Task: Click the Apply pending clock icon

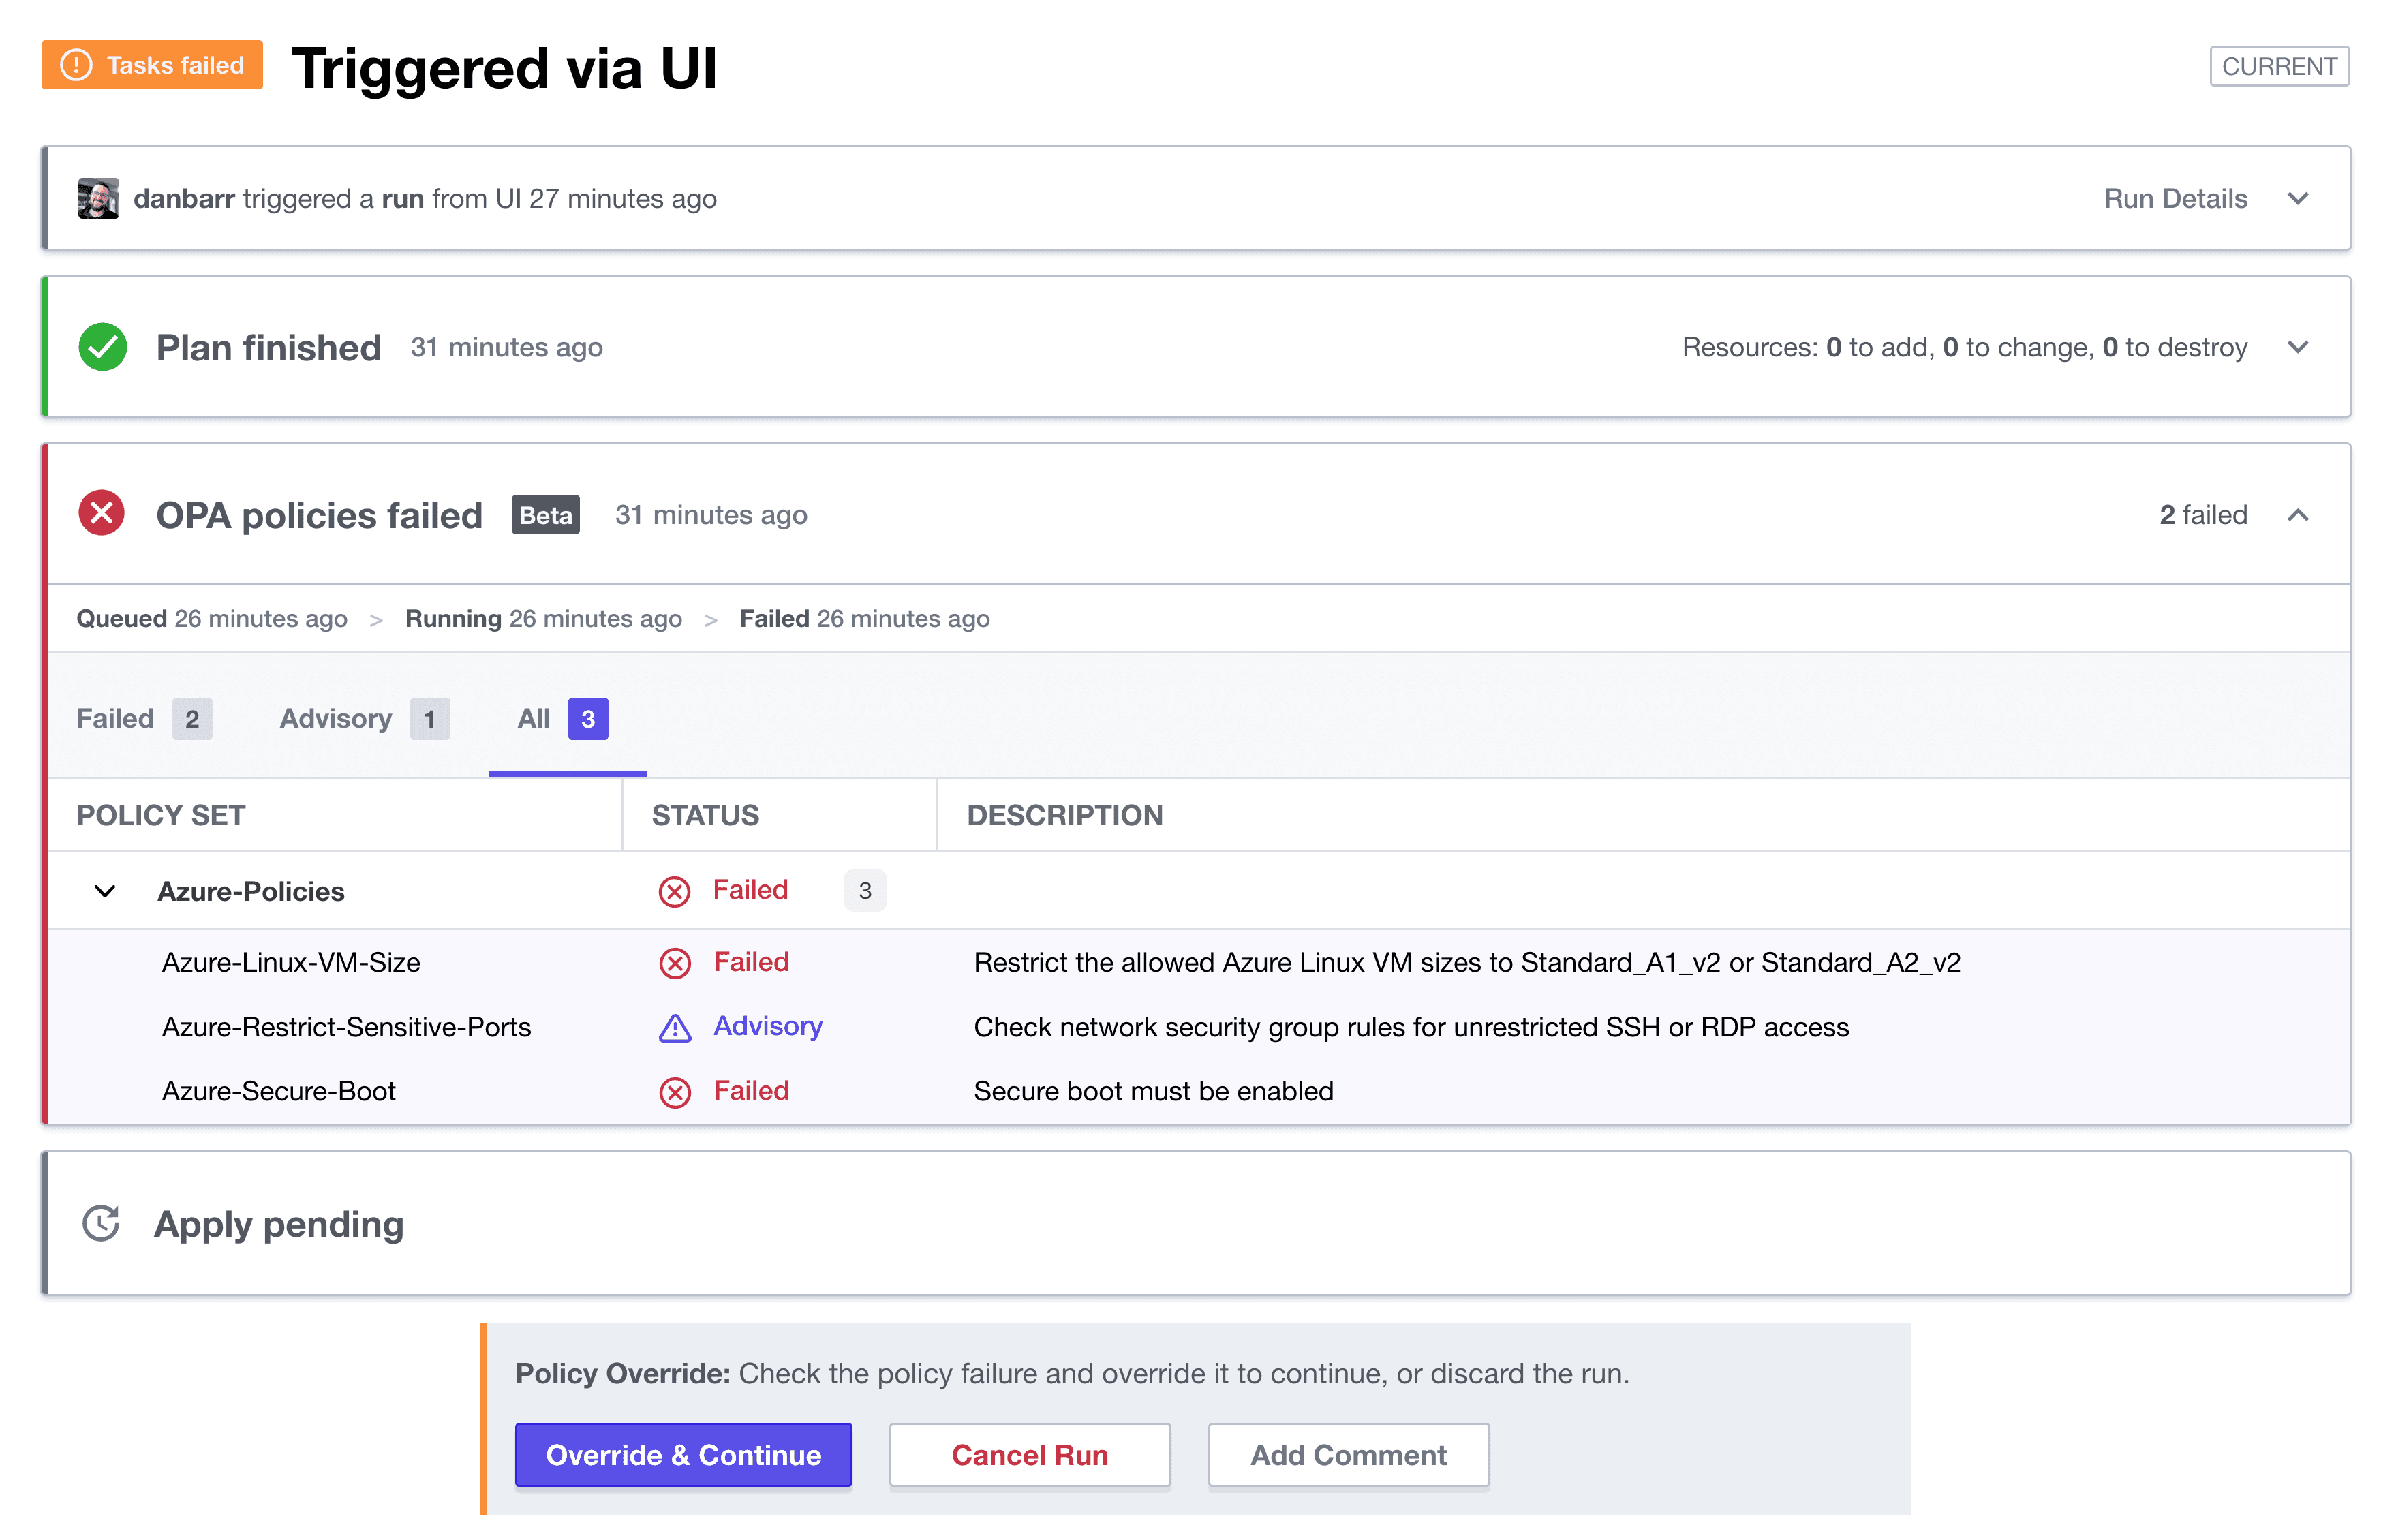Action: point(101,1223)
